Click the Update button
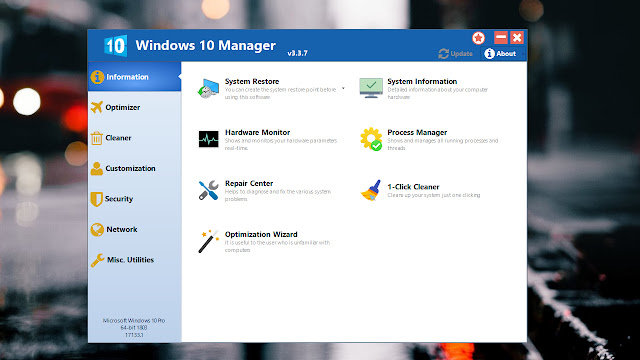This screenshot has width=640, height=360. coord(456,53)
